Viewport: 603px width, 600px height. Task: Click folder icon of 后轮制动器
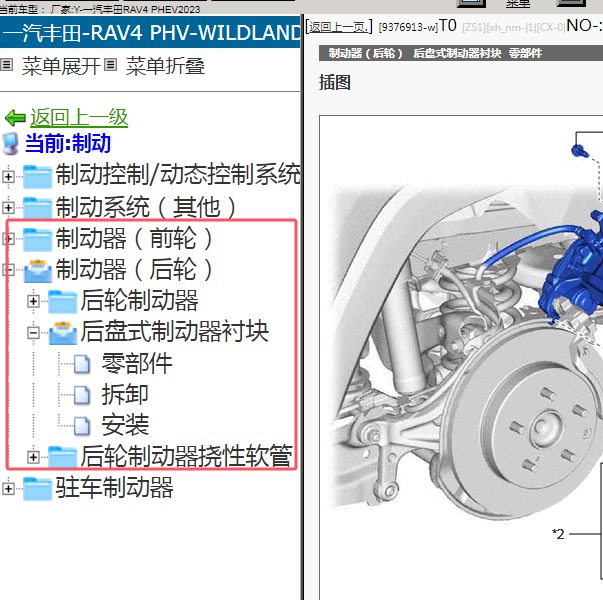pyautogui.click(x=63, y=301)
